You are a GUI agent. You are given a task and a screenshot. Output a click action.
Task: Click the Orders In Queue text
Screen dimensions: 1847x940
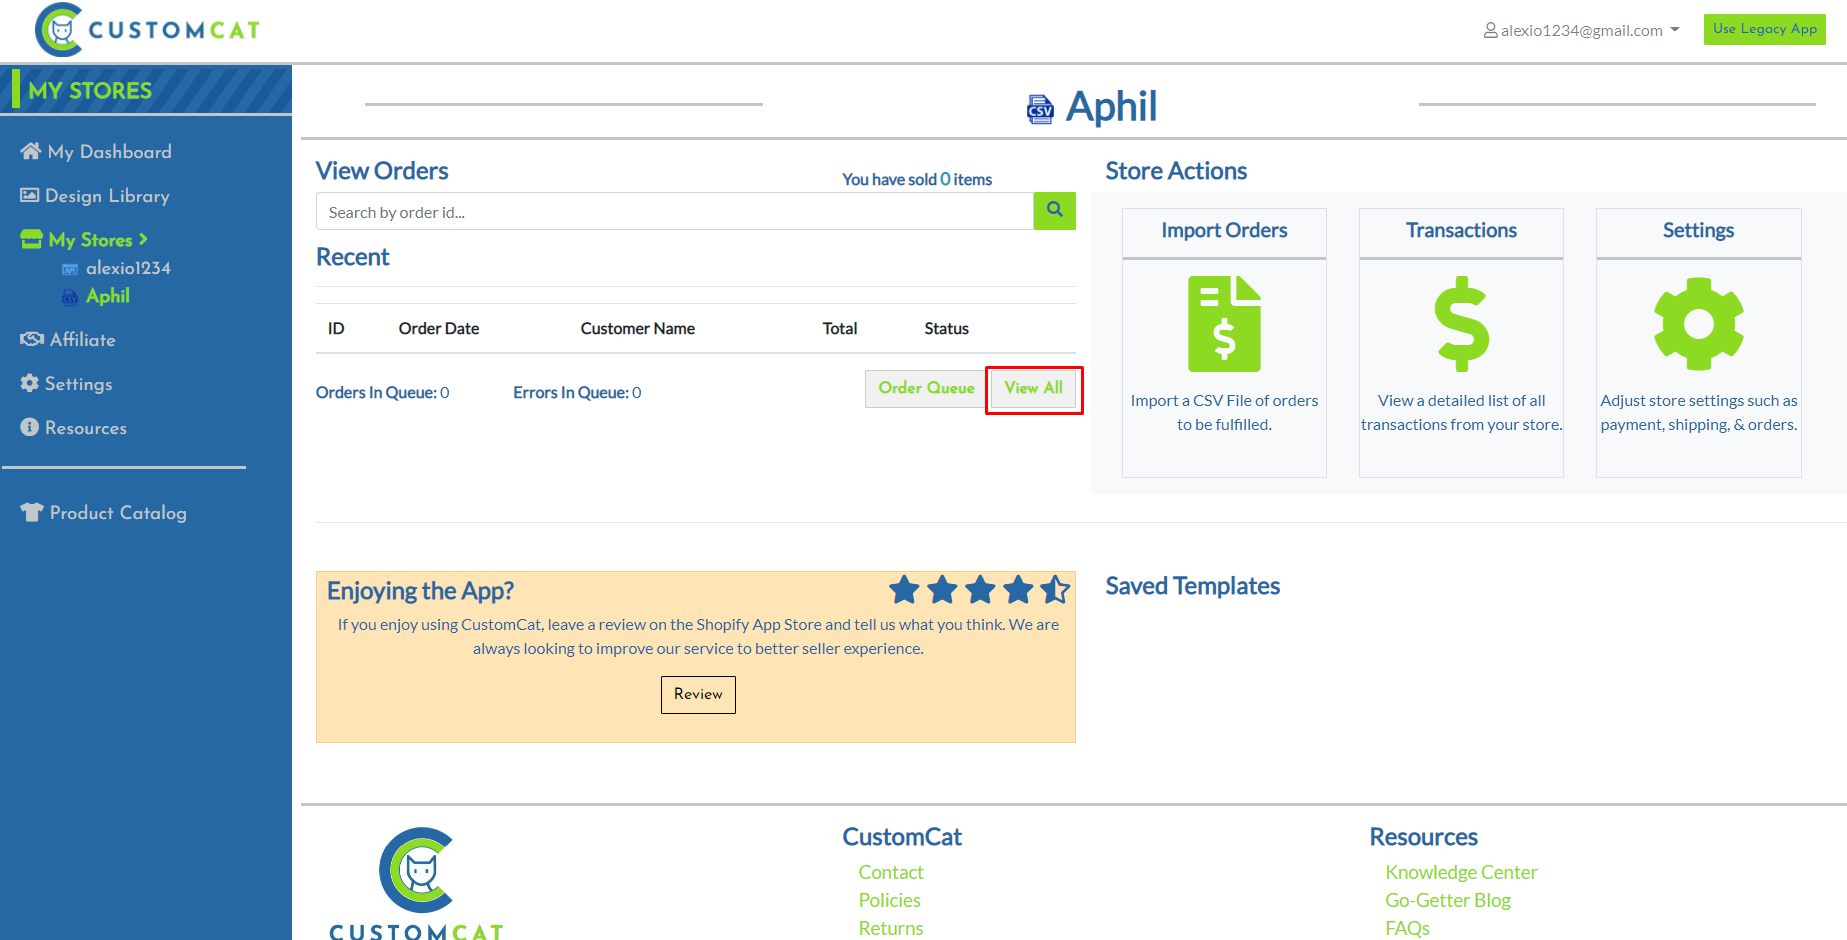(x=383, y=392)
